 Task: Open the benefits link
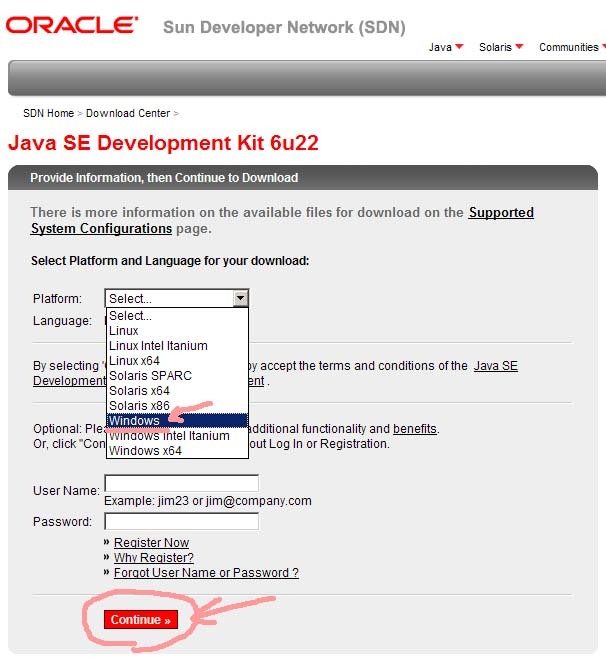coord(415,429)
